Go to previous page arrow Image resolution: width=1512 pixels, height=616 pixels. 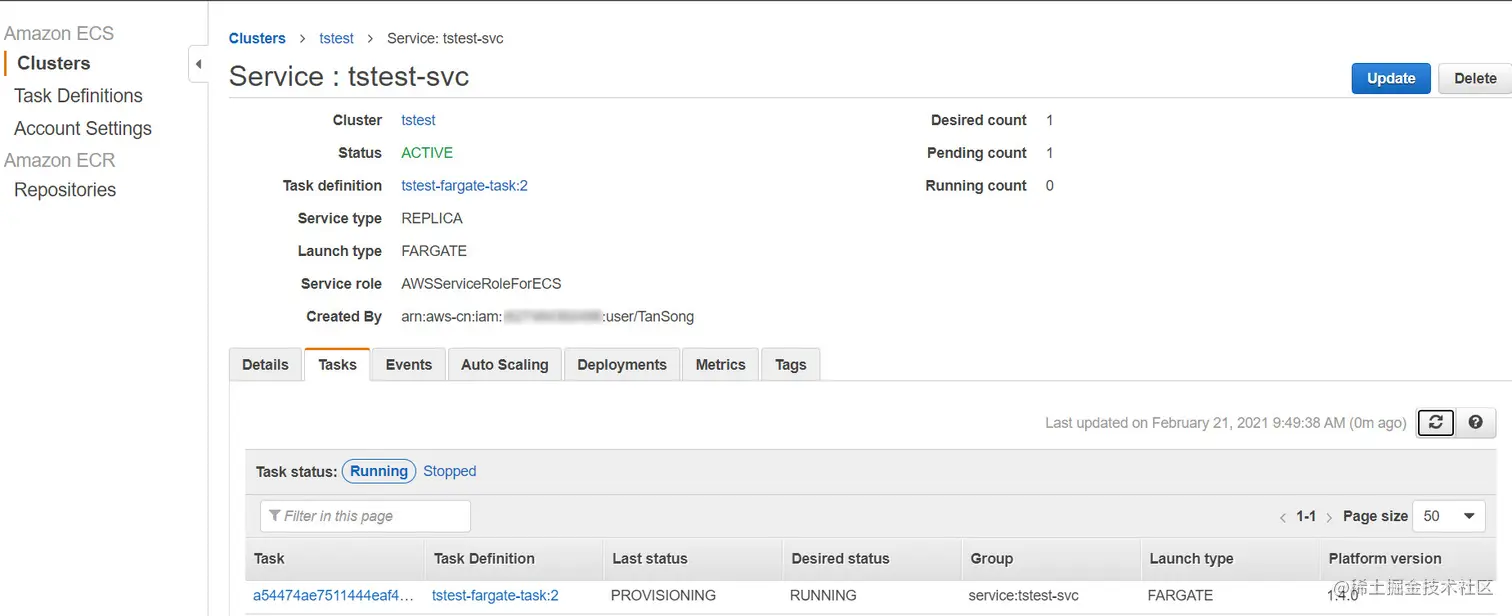point(1283,517)
